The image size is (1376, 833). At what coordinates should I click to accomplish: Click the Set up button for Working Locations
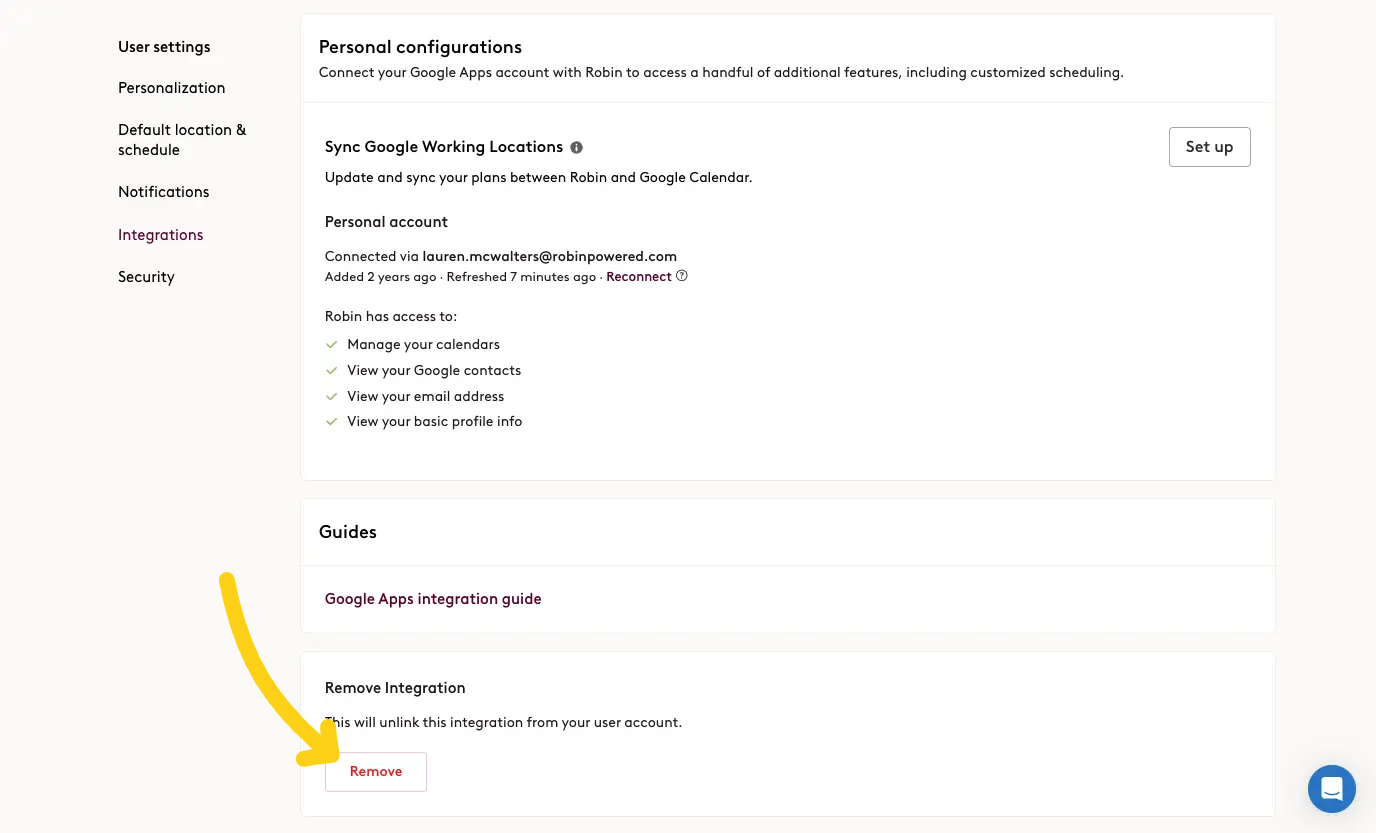tap(1209, 147)
